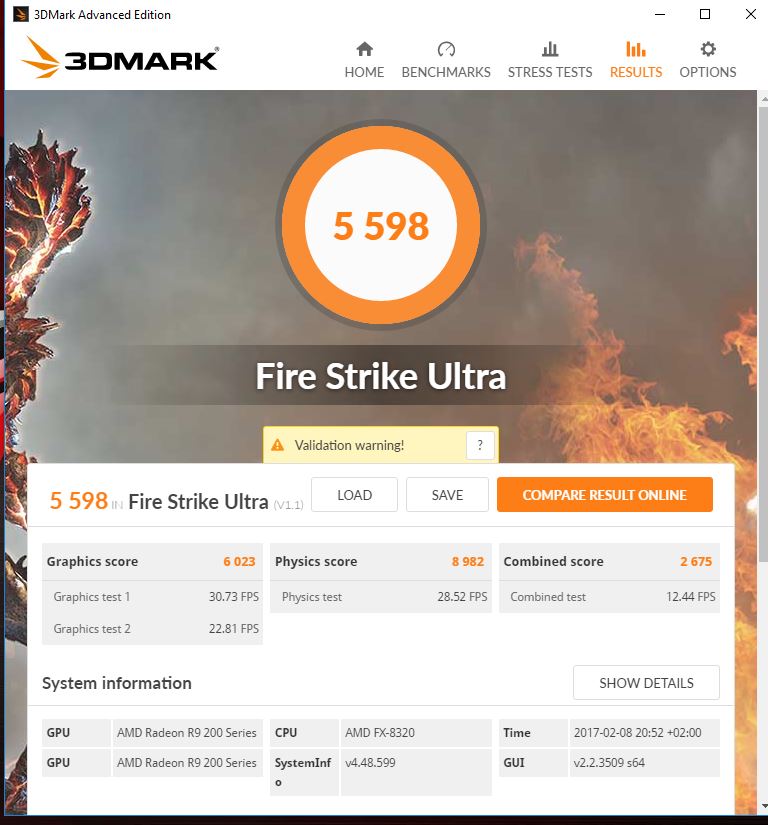Click the 3DMark logo
The height and width of the screenshot is (825, 768).
pos(120,58)
